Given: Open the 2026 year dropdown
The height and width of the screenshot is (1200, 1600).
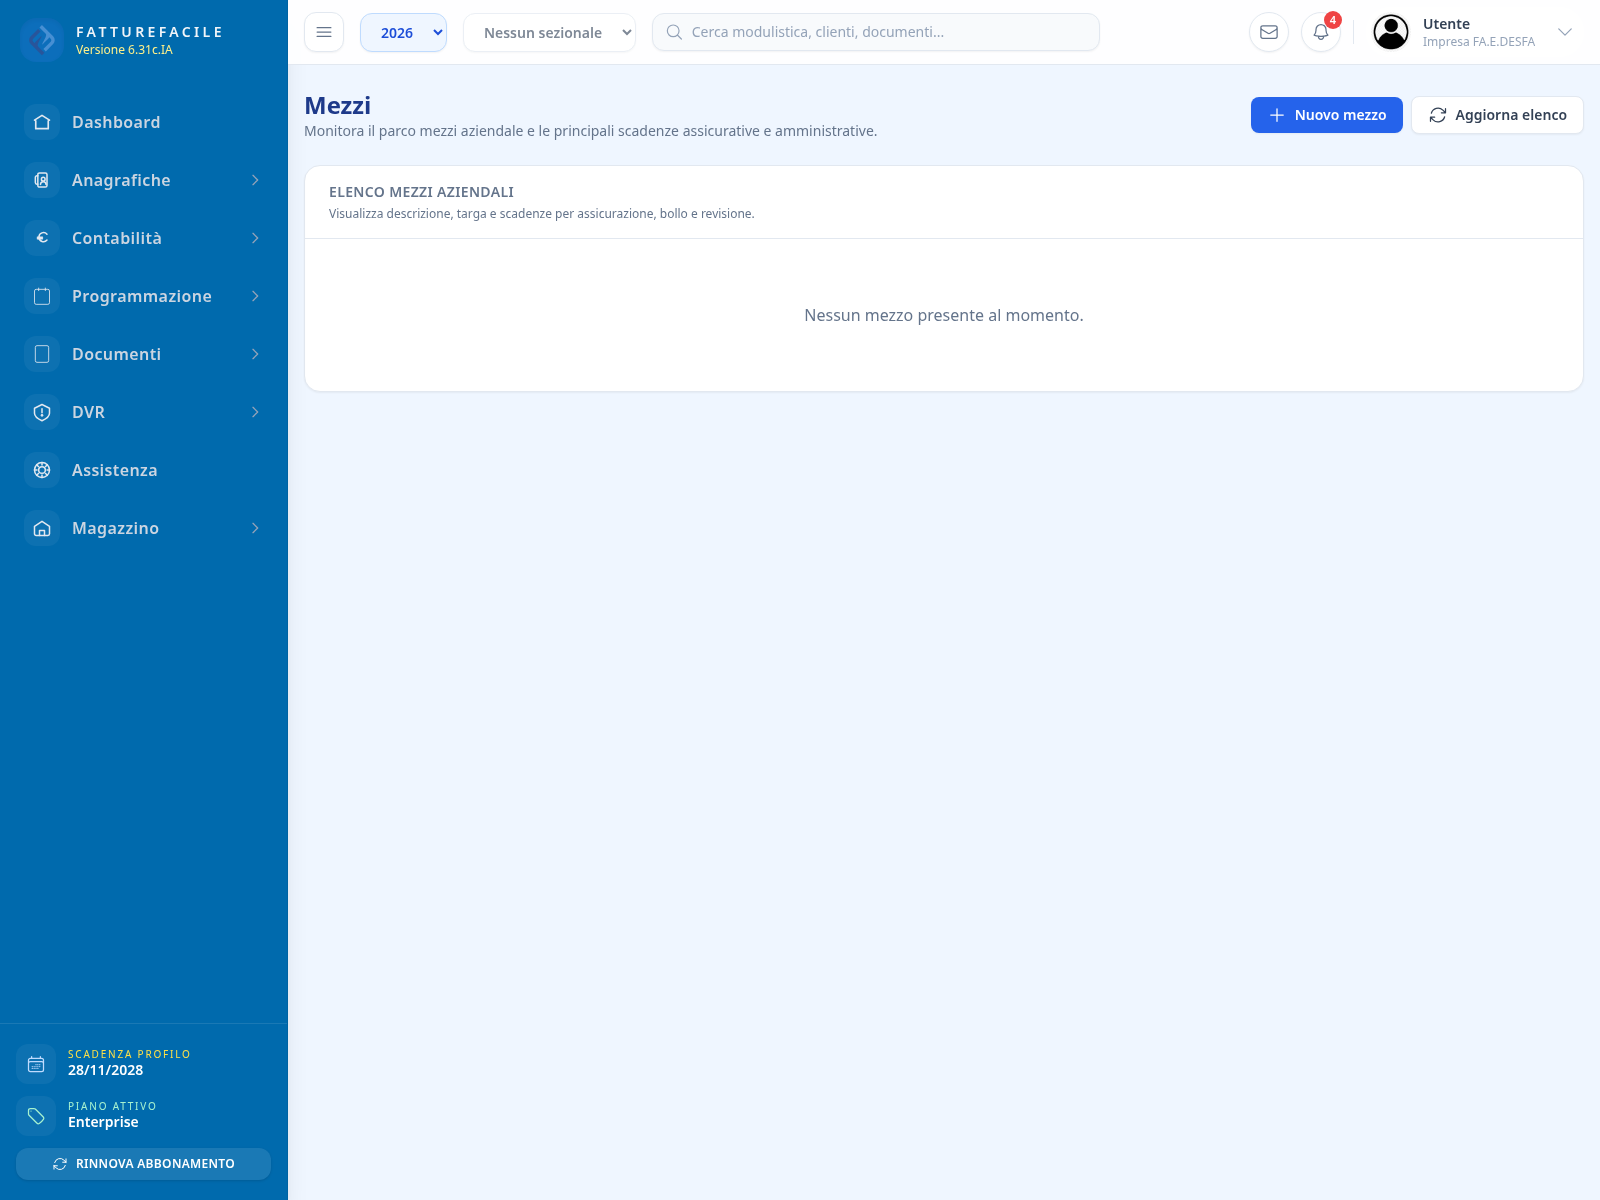Looking at the screenshot, I should 403,32.
